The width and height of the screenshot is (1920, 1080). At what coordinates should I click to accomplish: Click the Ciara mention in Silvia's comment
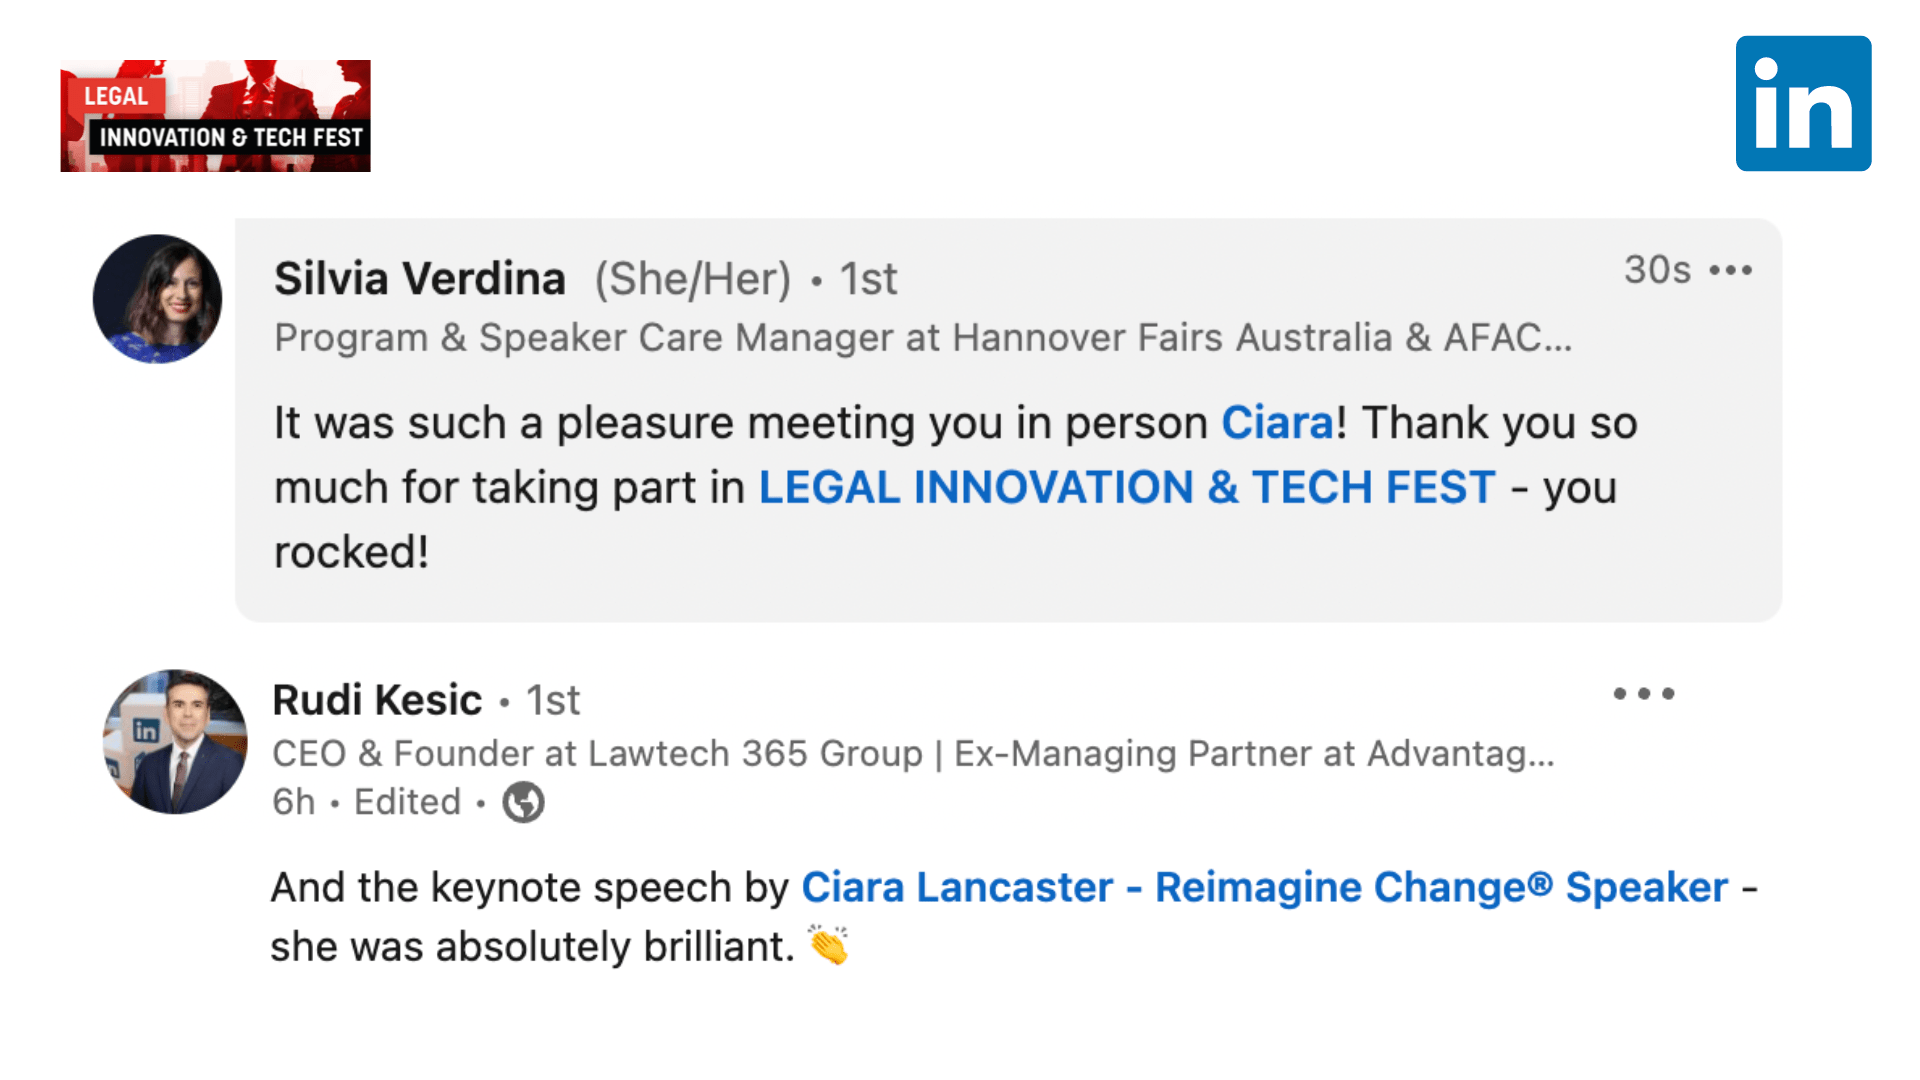click(x=1277, y=423)
